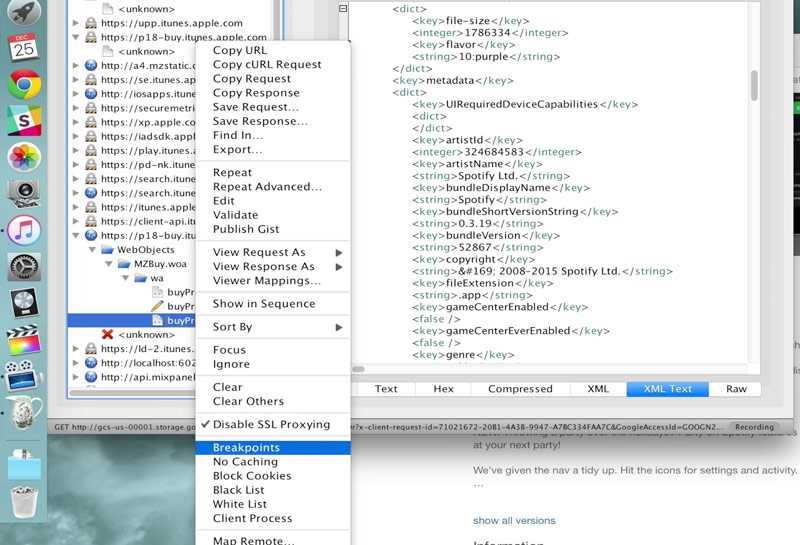Expand the http://a4.mzstatic host node
Image resolution: width=800 pixels, height=545 pixels.
click(x=76, y=65)
